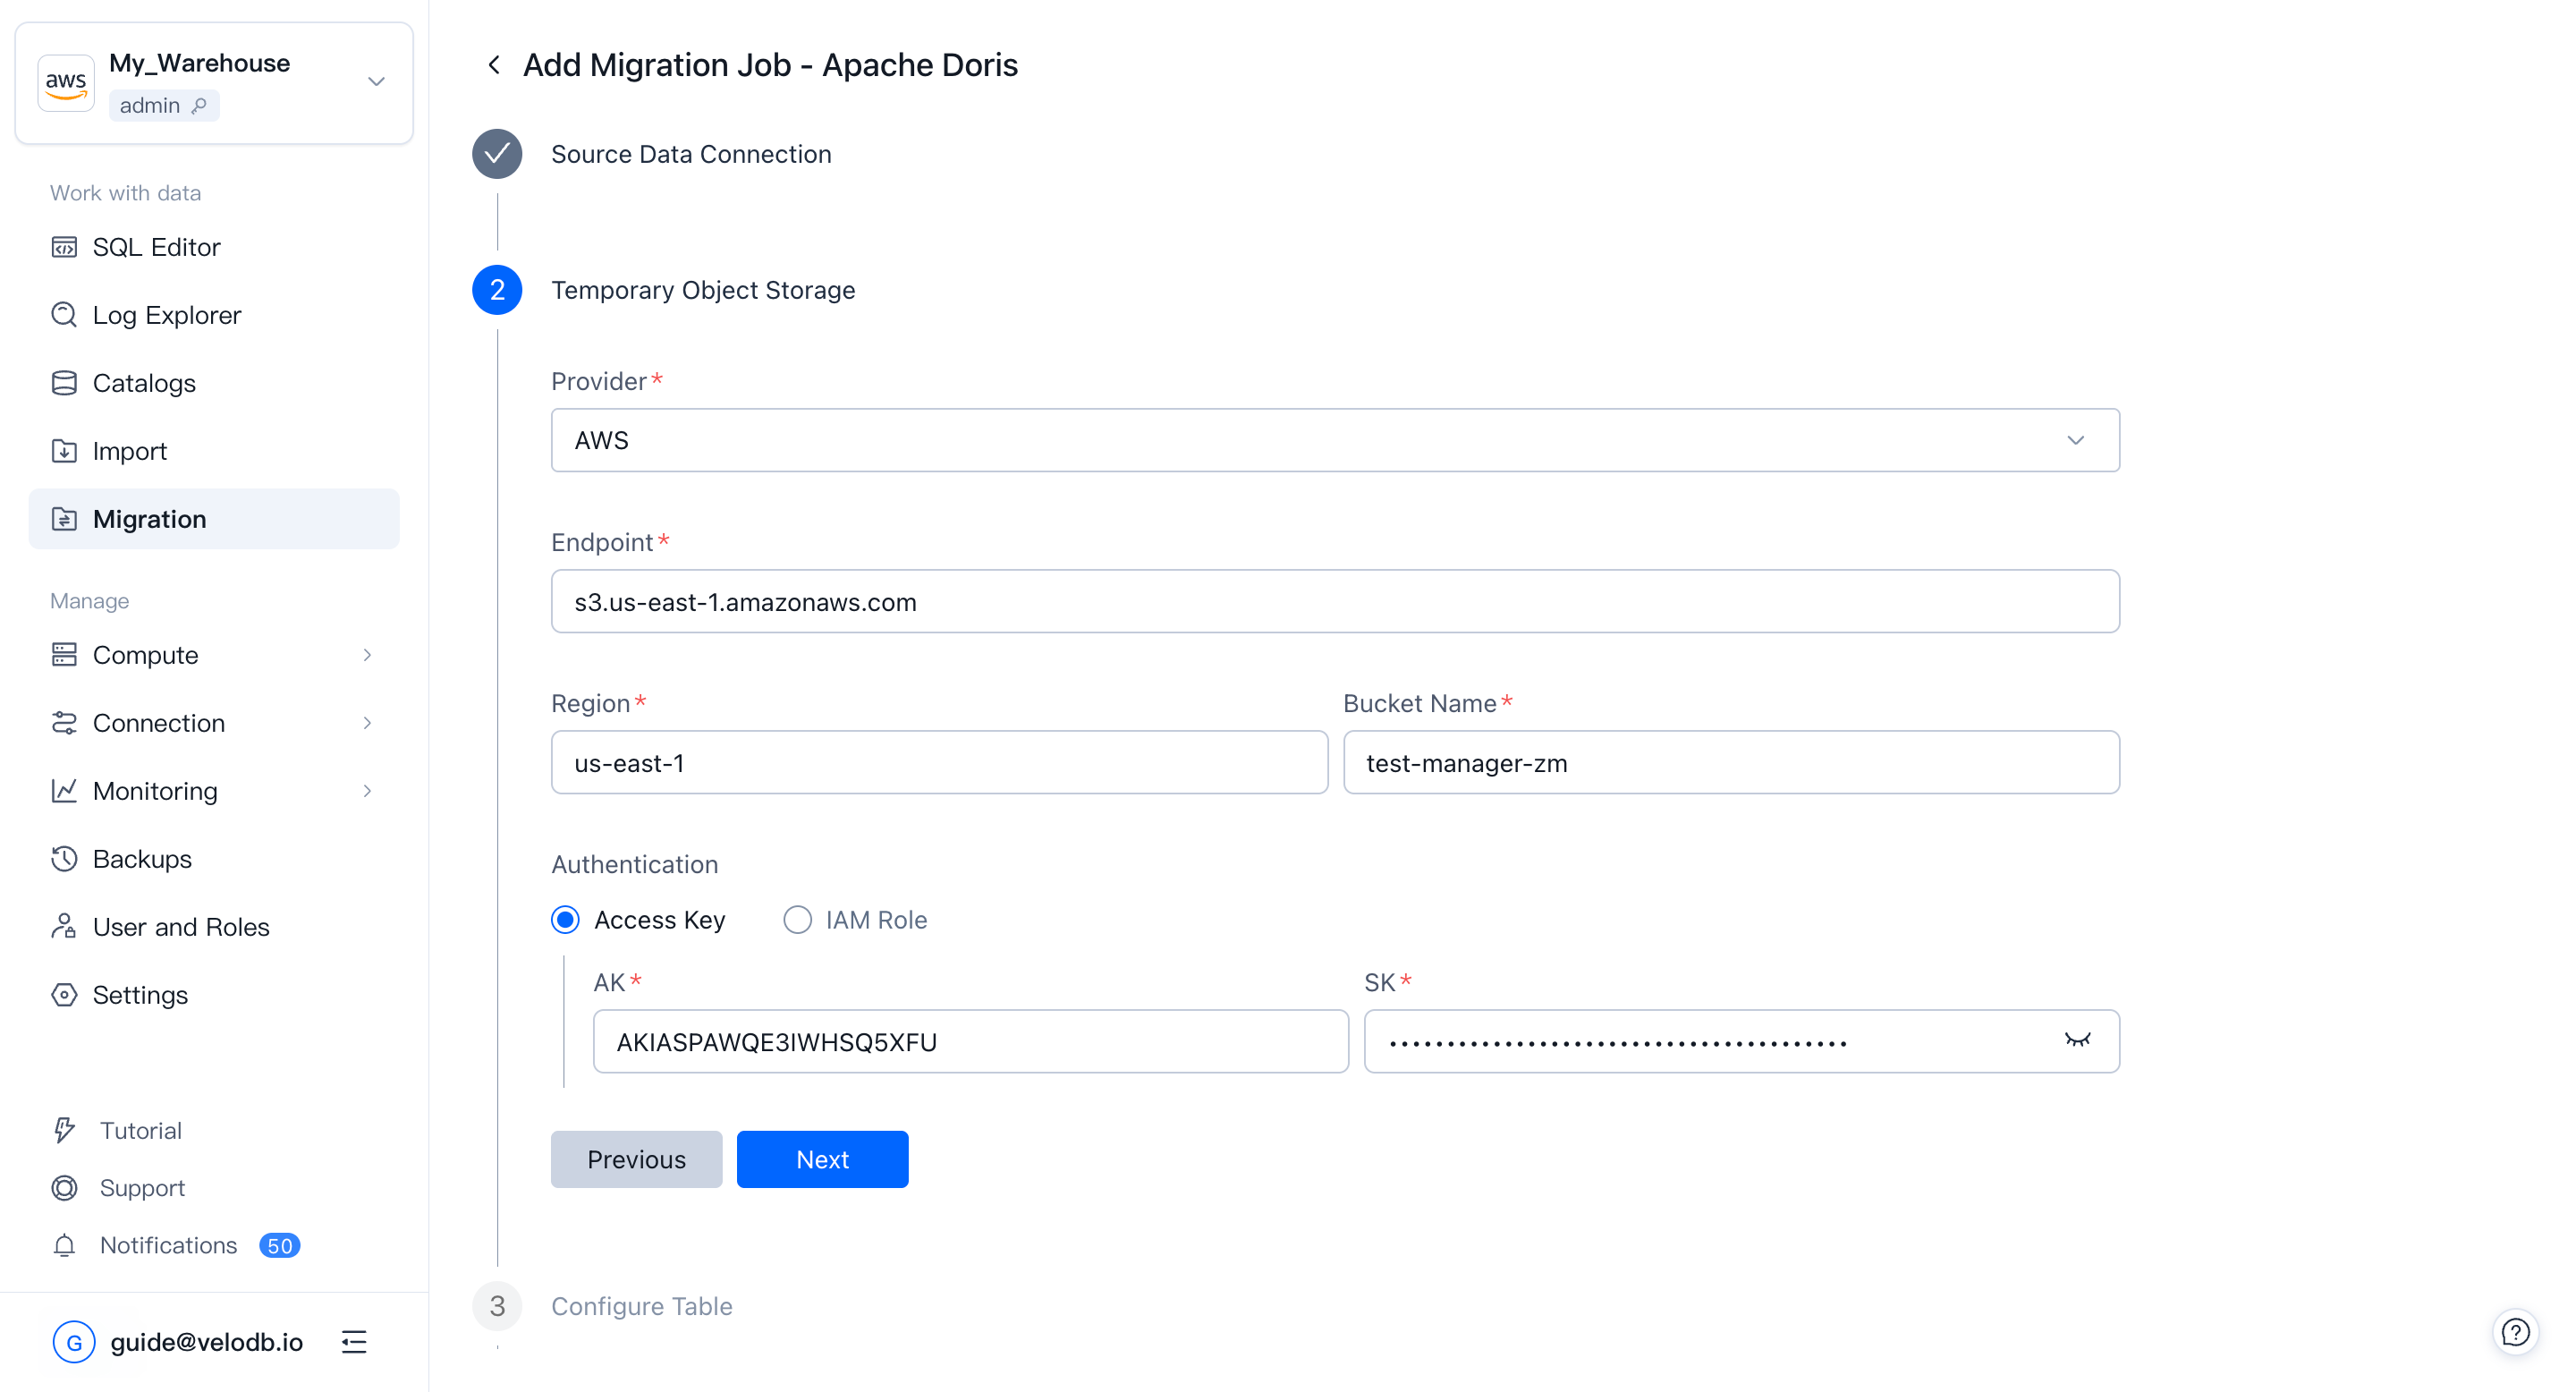Image resolution: width=2576 pixels, height=1392 pixels.
Task: Open the Notifications bell
Action: coord(64,1245)
